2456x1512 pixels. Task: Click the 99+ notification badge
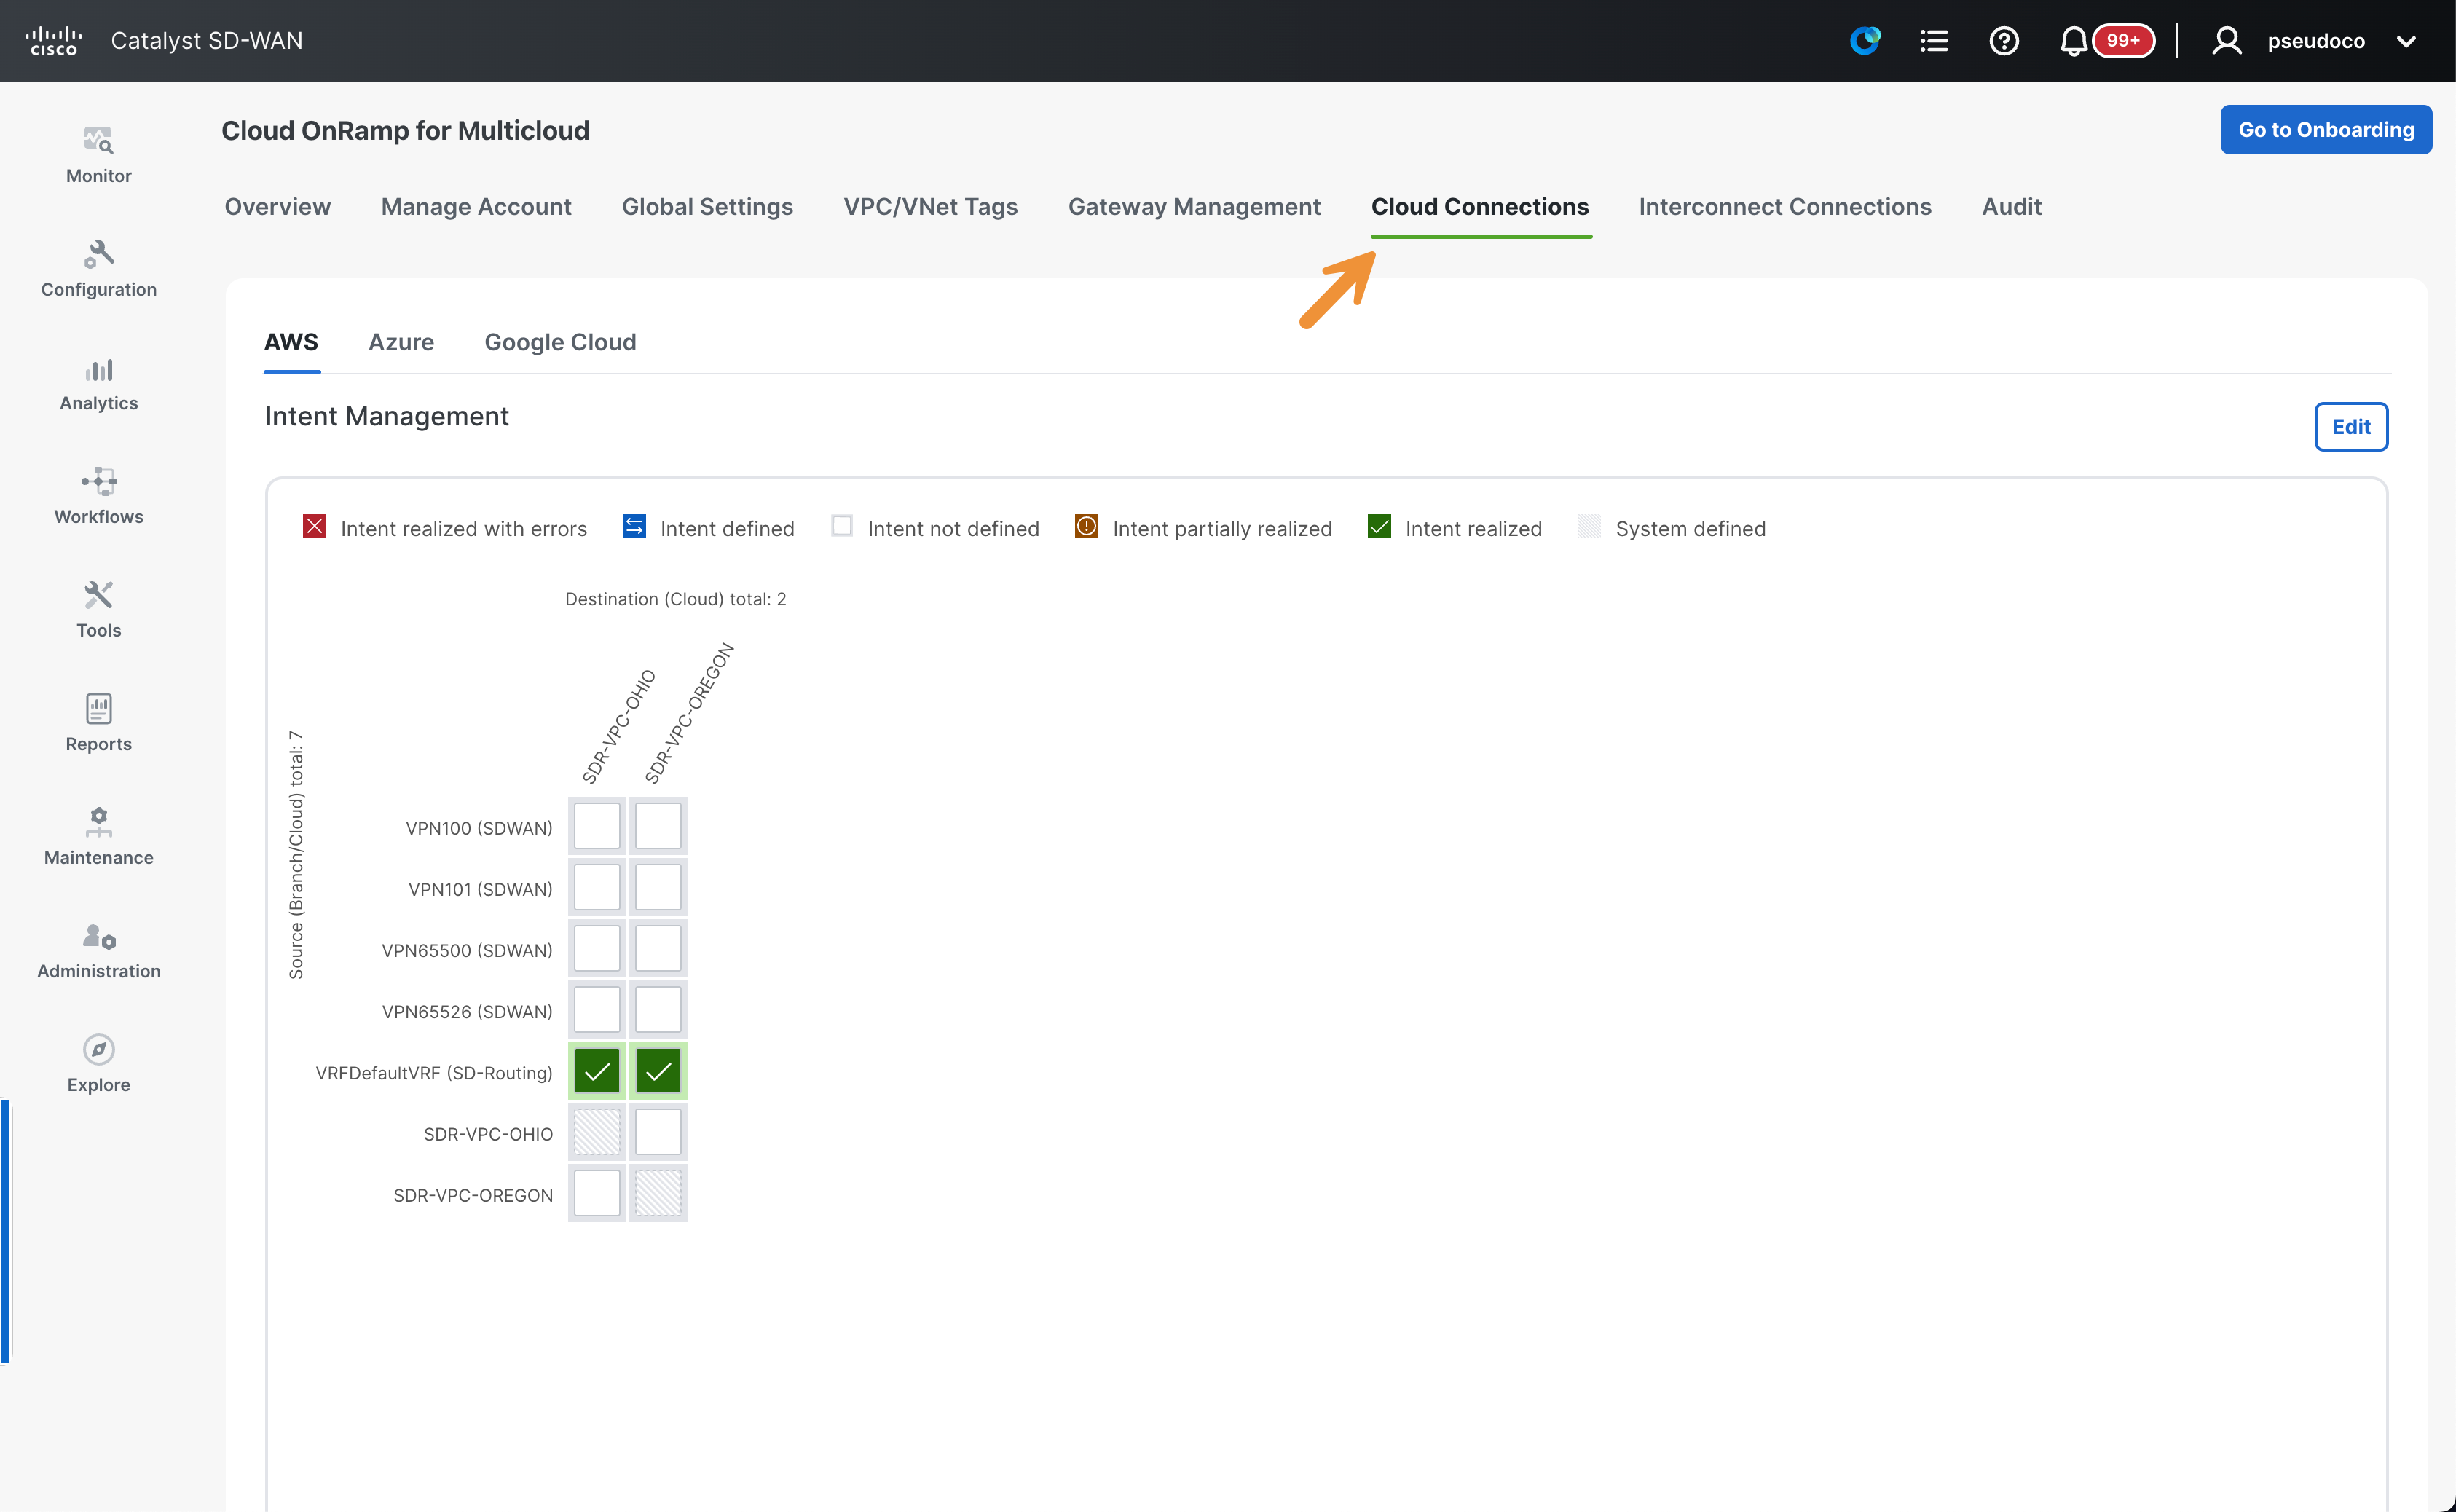2123,41
